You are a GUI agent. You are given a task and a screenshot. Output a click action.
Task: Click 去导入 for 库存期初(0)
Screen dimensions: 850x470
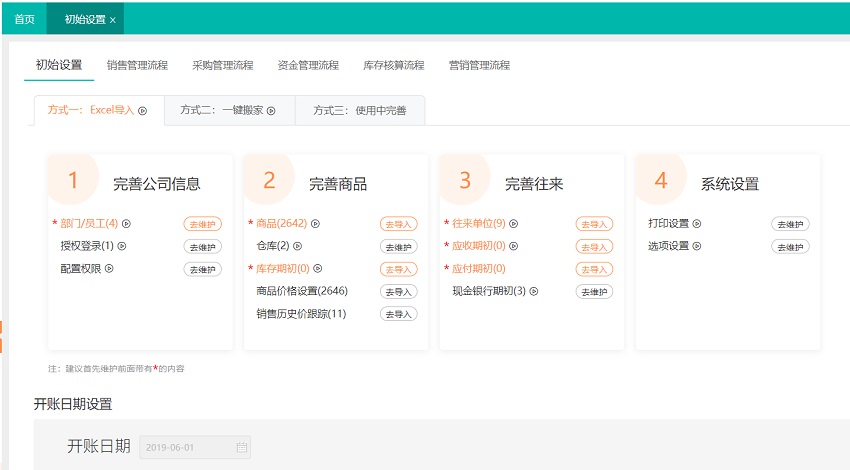(398, 269)
